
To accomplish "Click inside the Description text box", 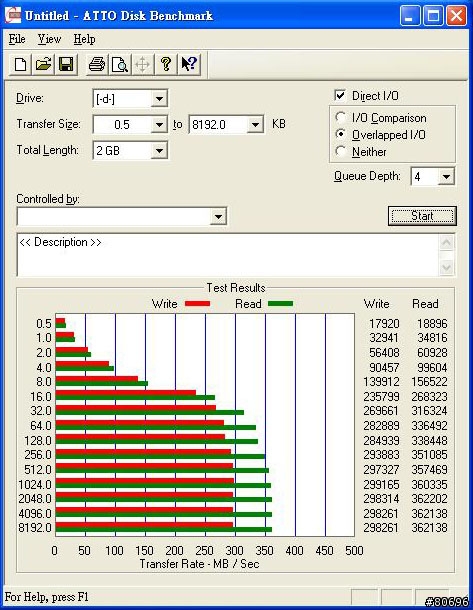I will (229, 255).
